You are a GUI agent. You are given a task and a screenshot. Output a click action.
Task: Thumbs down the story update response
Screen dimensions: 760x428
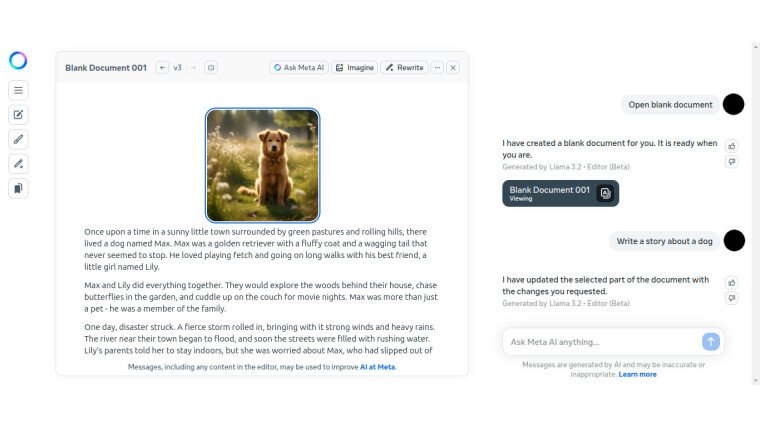(x=732, y=298)
